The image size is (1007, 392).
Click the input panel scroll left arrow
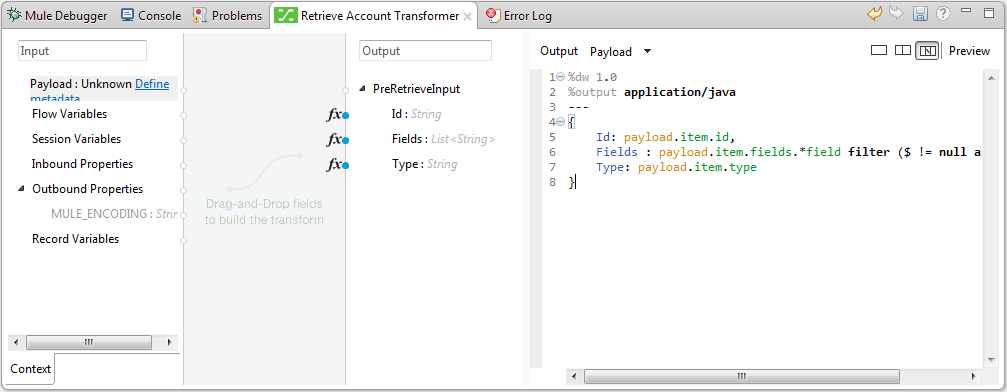click(x=16, y=343)
